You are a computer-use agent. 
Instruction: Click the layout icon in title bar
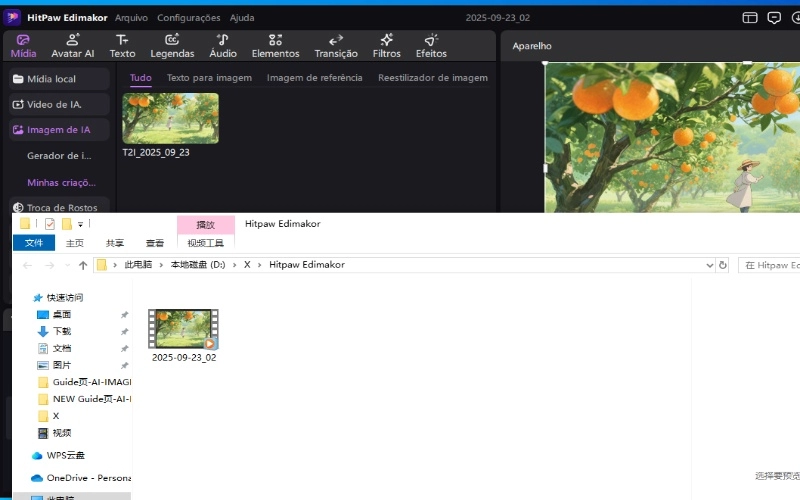point(750,18)
